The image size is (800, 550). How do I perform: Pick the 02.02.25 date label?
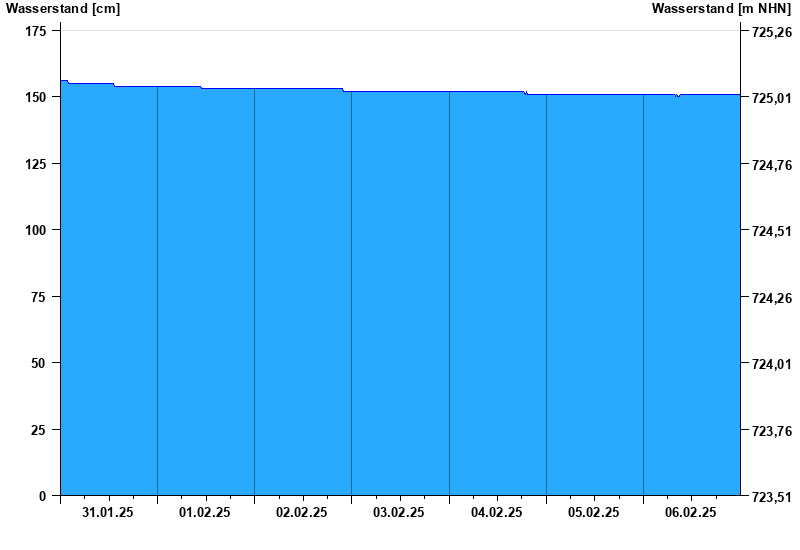pos(302,512)
